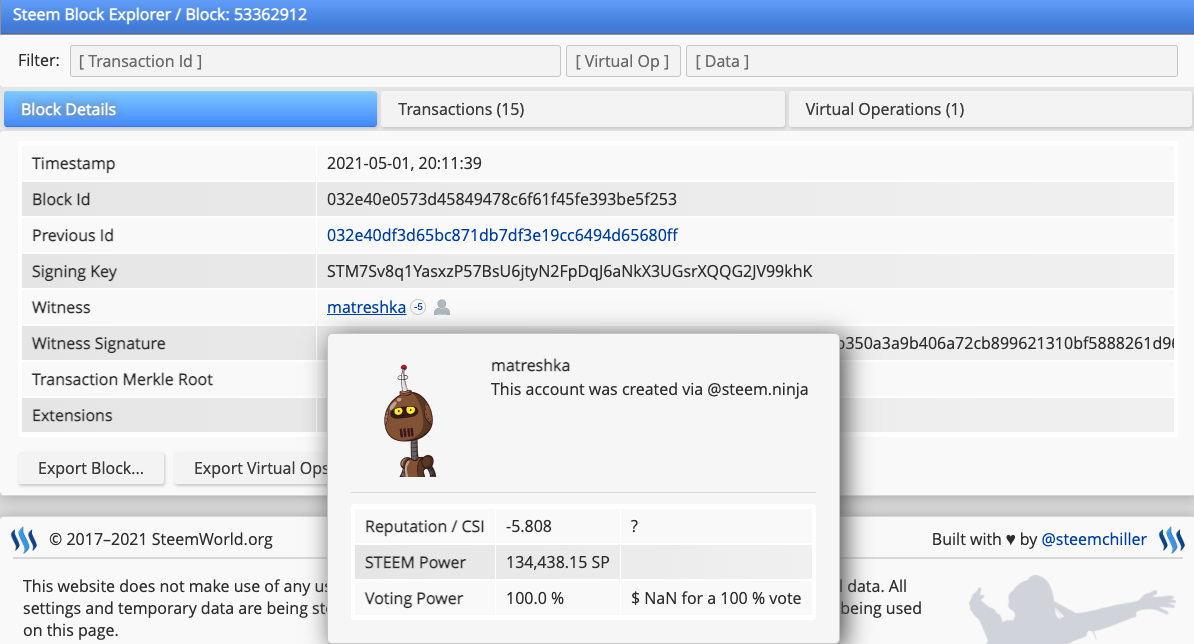Click the Voting Power label in popup
Image resolution: width=1194 pixels, height=644 pixels.
coord(413,598)
